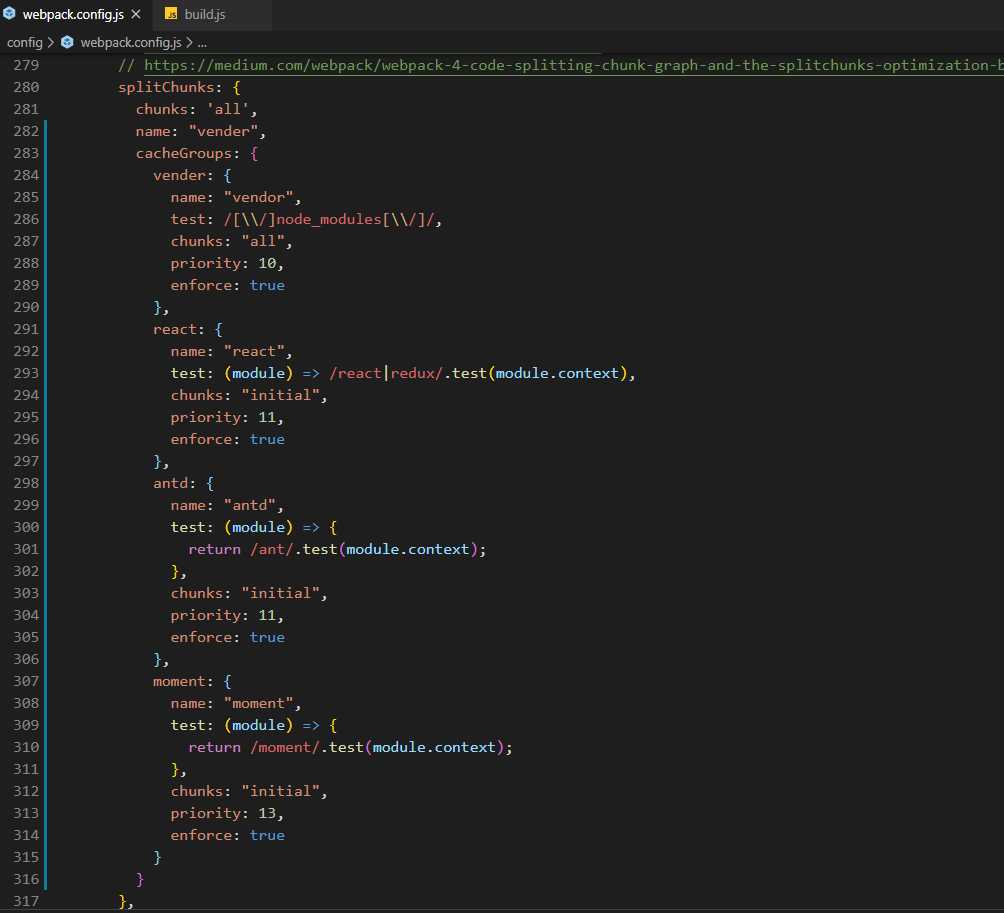The height and width of the screenshot is (913, 1004).
Task: Click /moment/ regex on line 310
Action: [x=285, y=747]
